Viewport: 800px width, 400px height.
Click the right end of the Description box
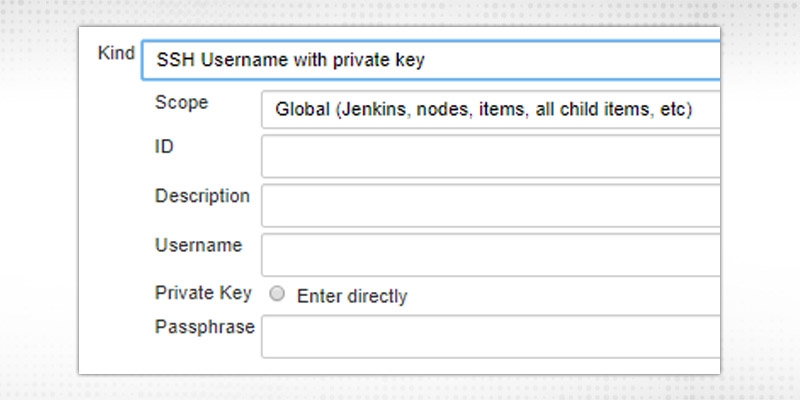(x=706, y=205)
